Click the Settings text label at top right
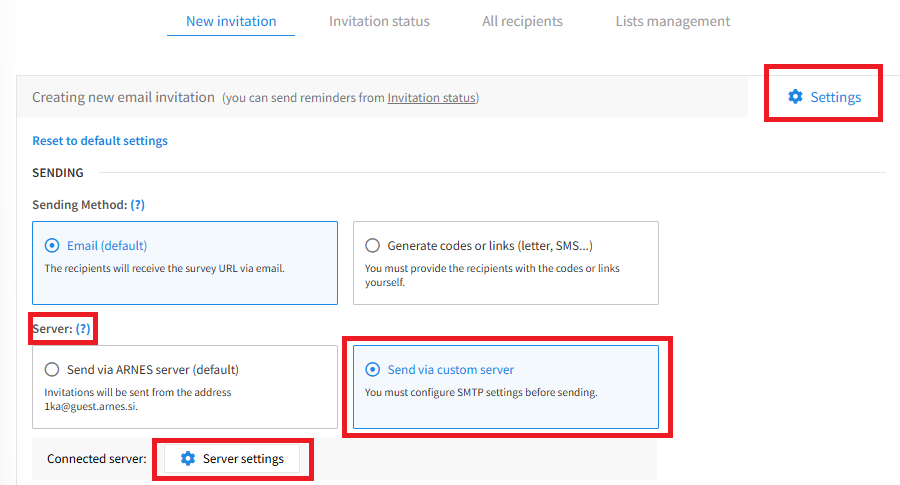The height and width of the screenshot is (485, 900). point(835,97)
